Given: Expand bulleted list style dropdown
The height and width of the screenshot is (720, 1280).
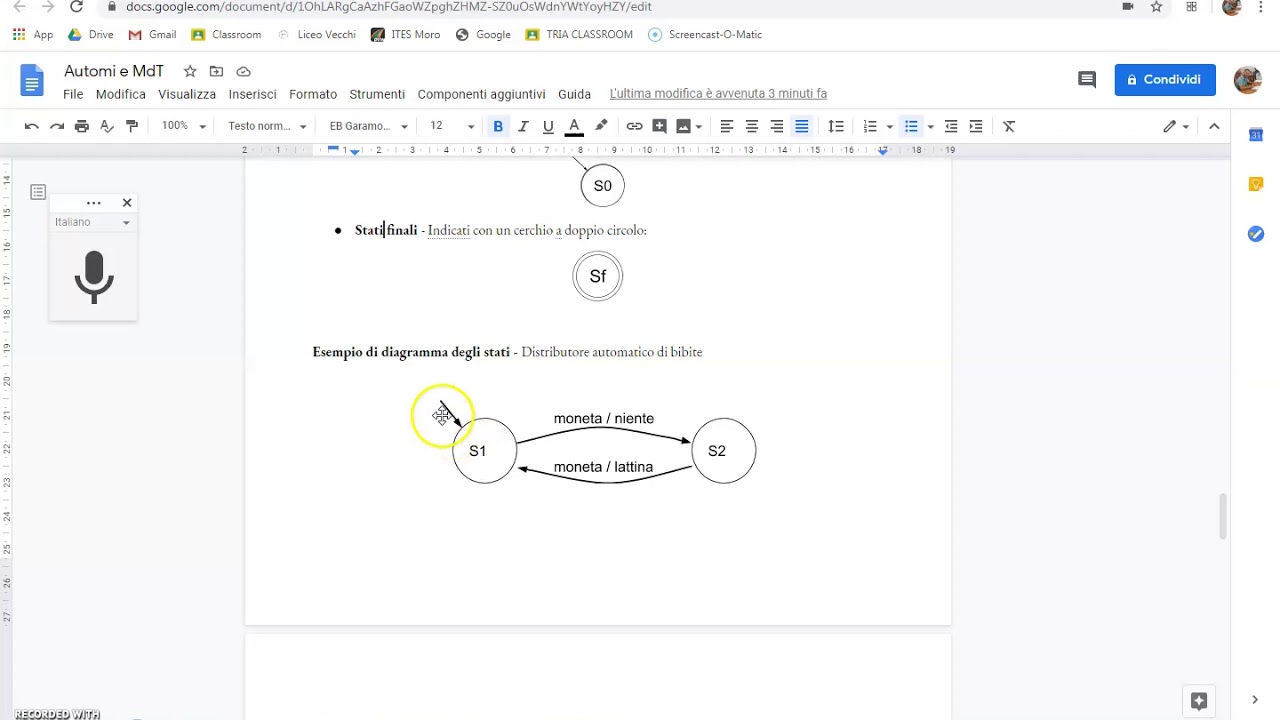Looking at the screenshot, I should pyautogui.click(x=930, y=126).
